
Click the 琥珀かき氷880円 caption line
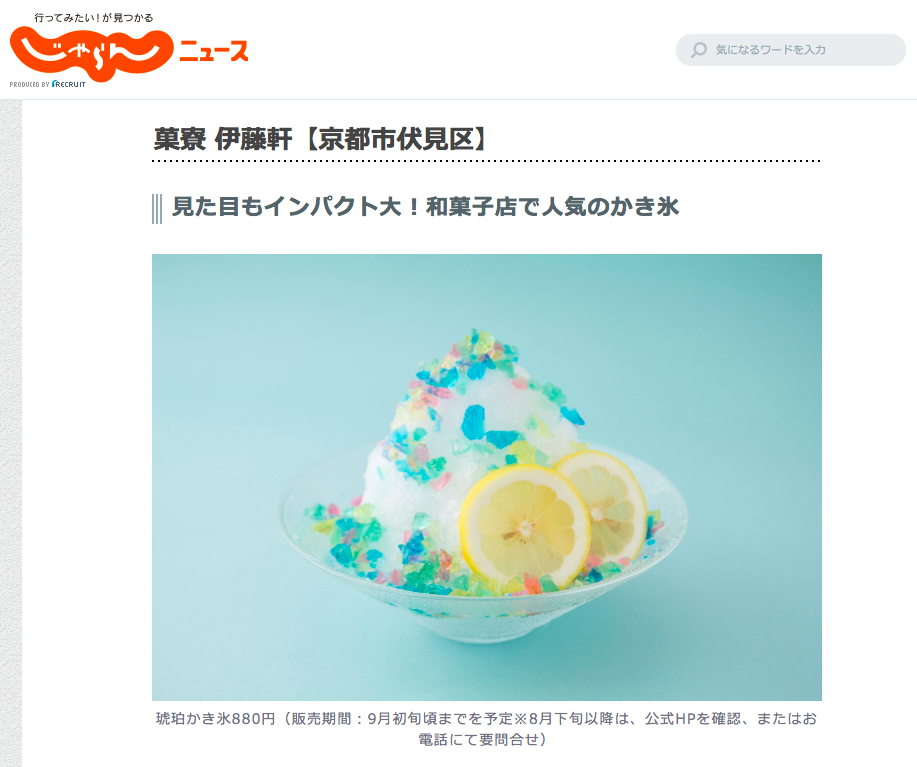(487, 718)
